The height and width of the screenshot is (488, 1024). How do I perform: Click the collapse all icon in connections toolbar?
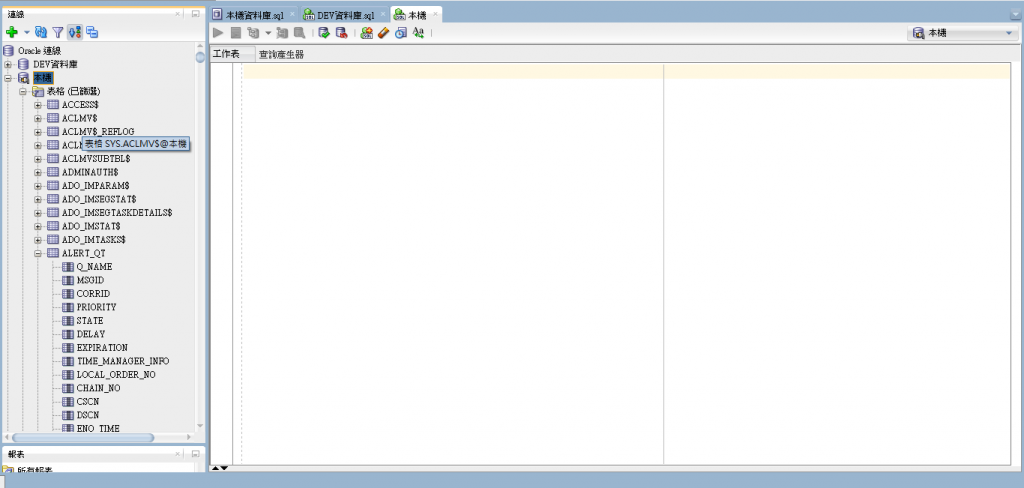pos(92,32)
